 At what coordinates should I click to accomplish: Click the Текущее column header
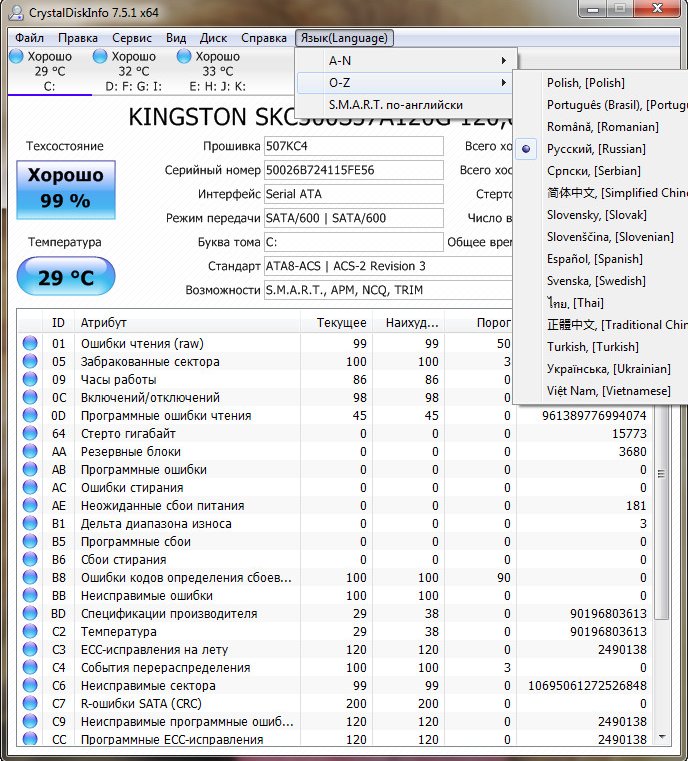click(x=336, y=323)
